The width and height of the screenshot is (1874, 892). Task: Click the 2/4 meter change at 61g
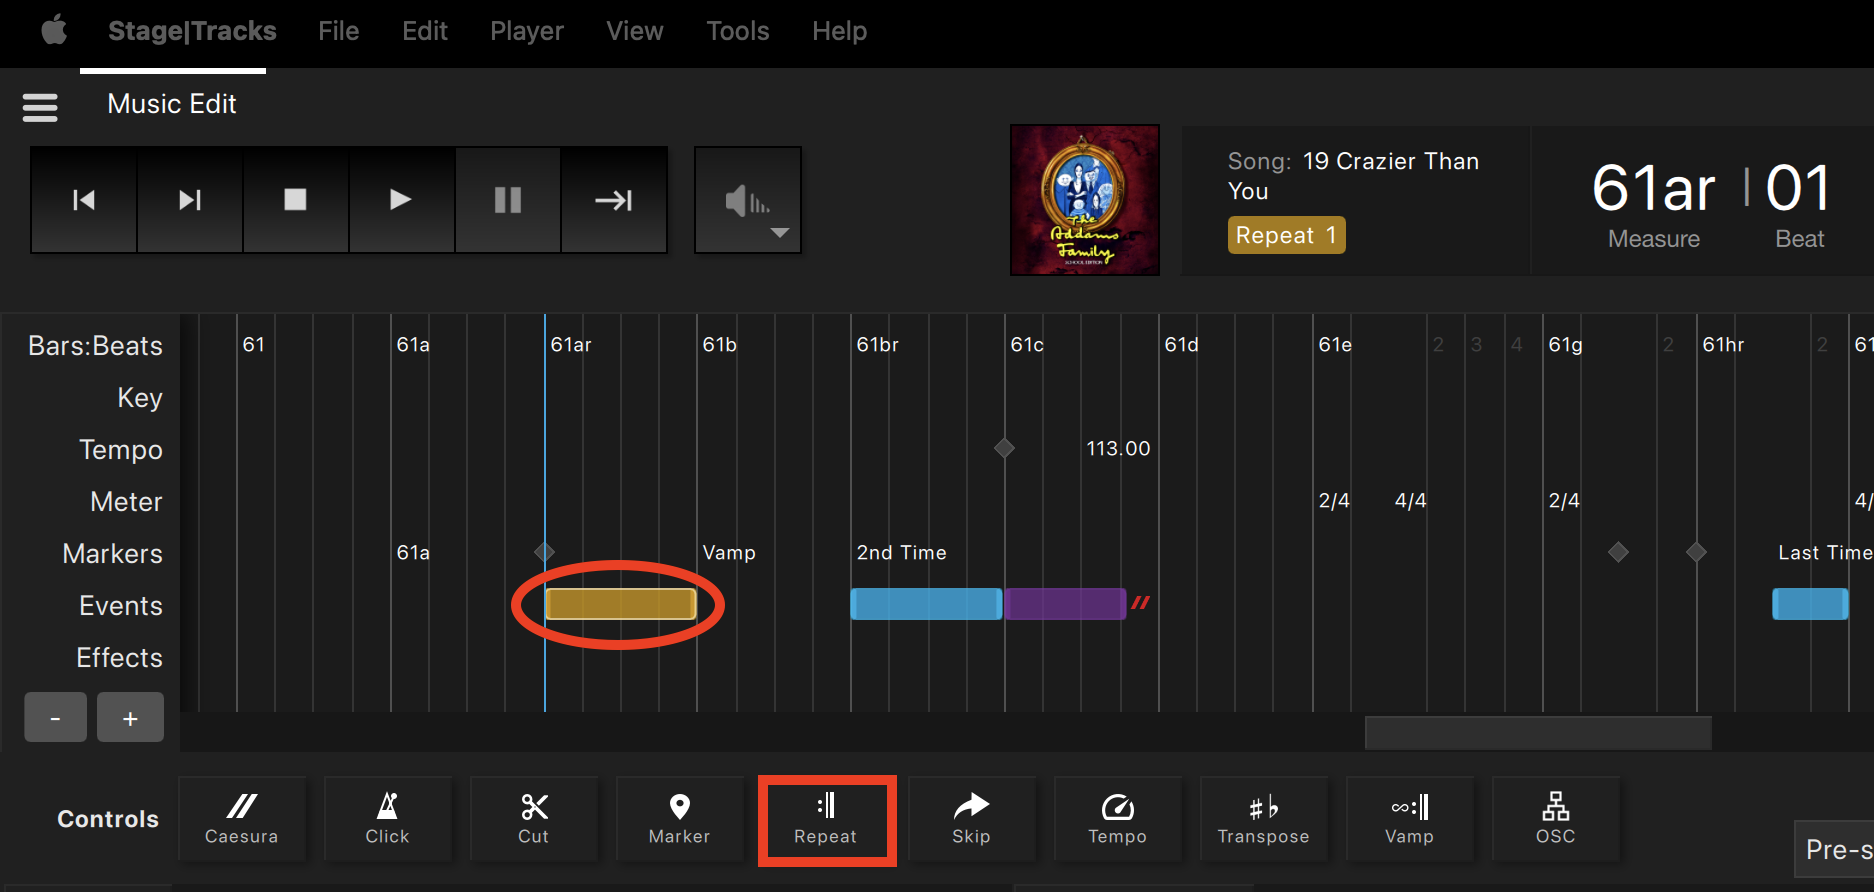[x=1564, y=500]
